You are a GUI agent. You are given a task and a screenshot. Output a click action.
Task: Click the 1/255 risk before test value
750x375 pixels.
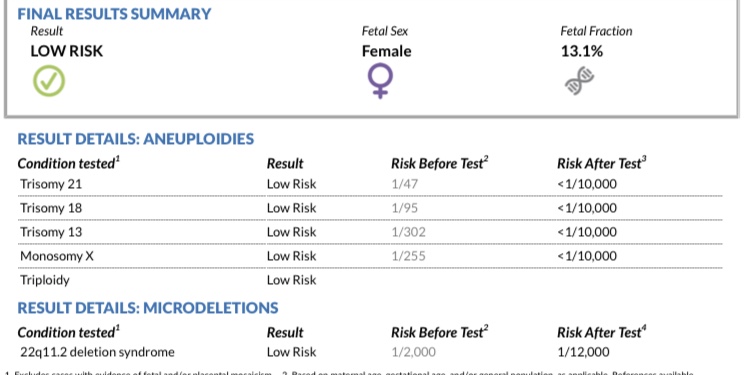pyautogui.click(x=408, y=256)
